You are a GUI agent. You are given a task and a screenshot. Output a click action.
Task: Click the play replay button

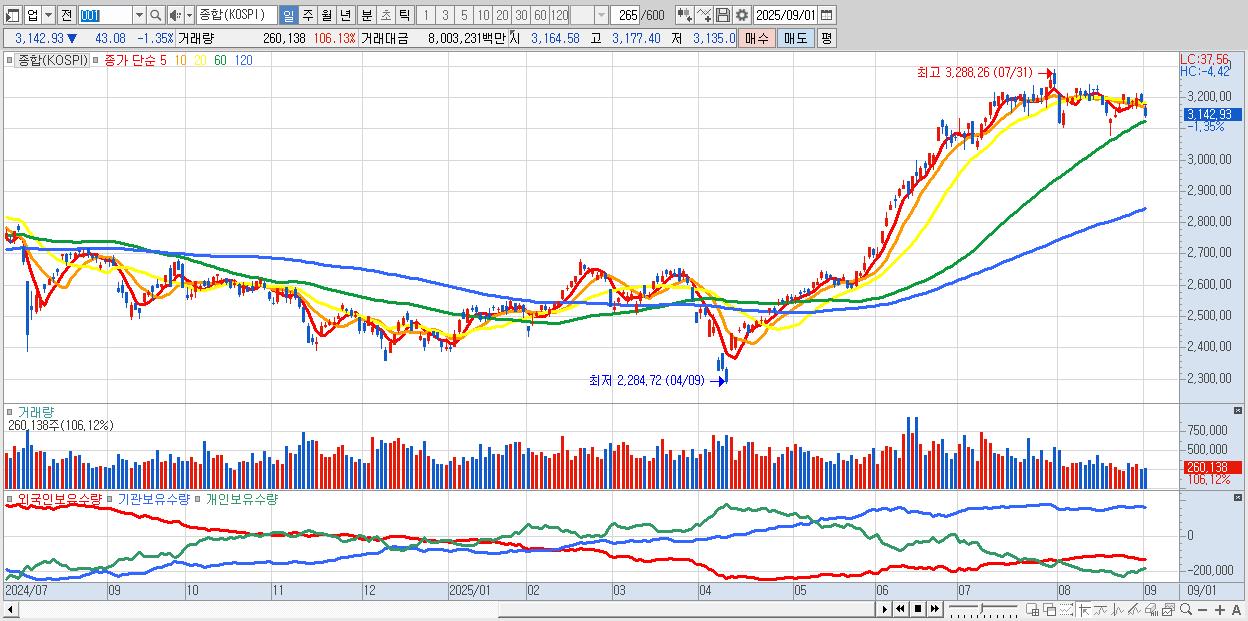(x=885, y=609)
